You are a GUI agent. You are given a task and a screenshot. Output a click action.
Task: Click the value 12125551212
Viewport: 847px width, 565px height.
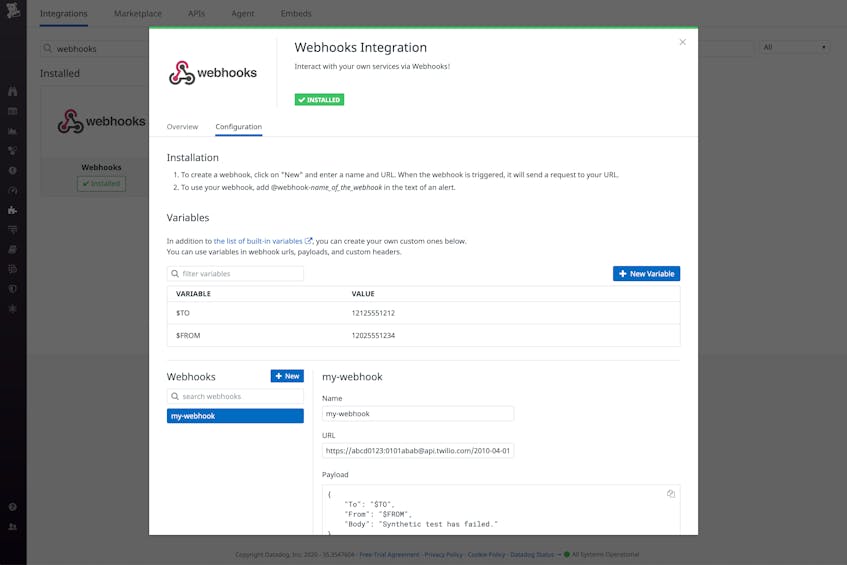click(x=373, y=313)
